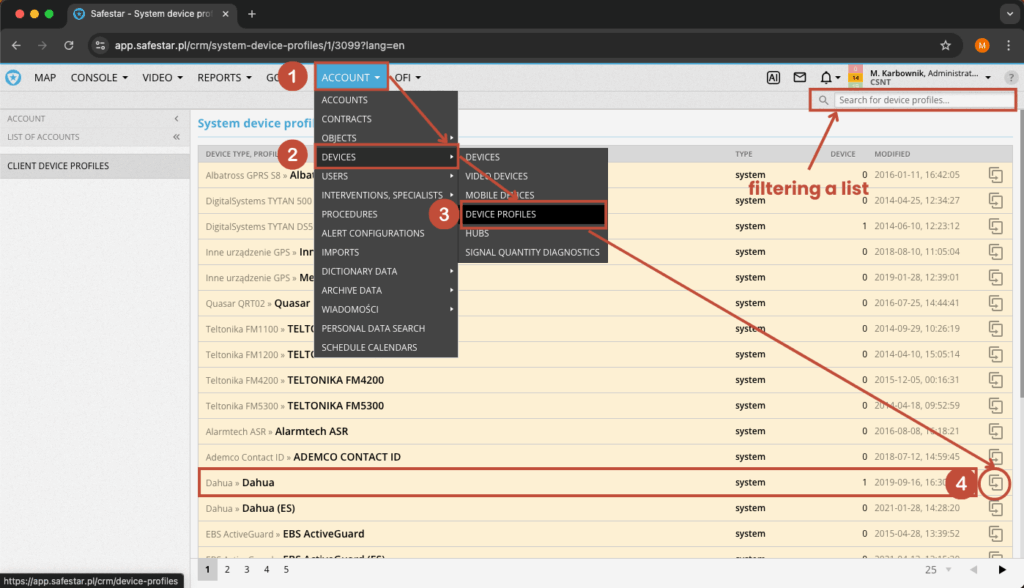Collapse the LIST OF ACCOUNTS sidebar panel
1024x588 pixels.
click(x=176, y=137)
